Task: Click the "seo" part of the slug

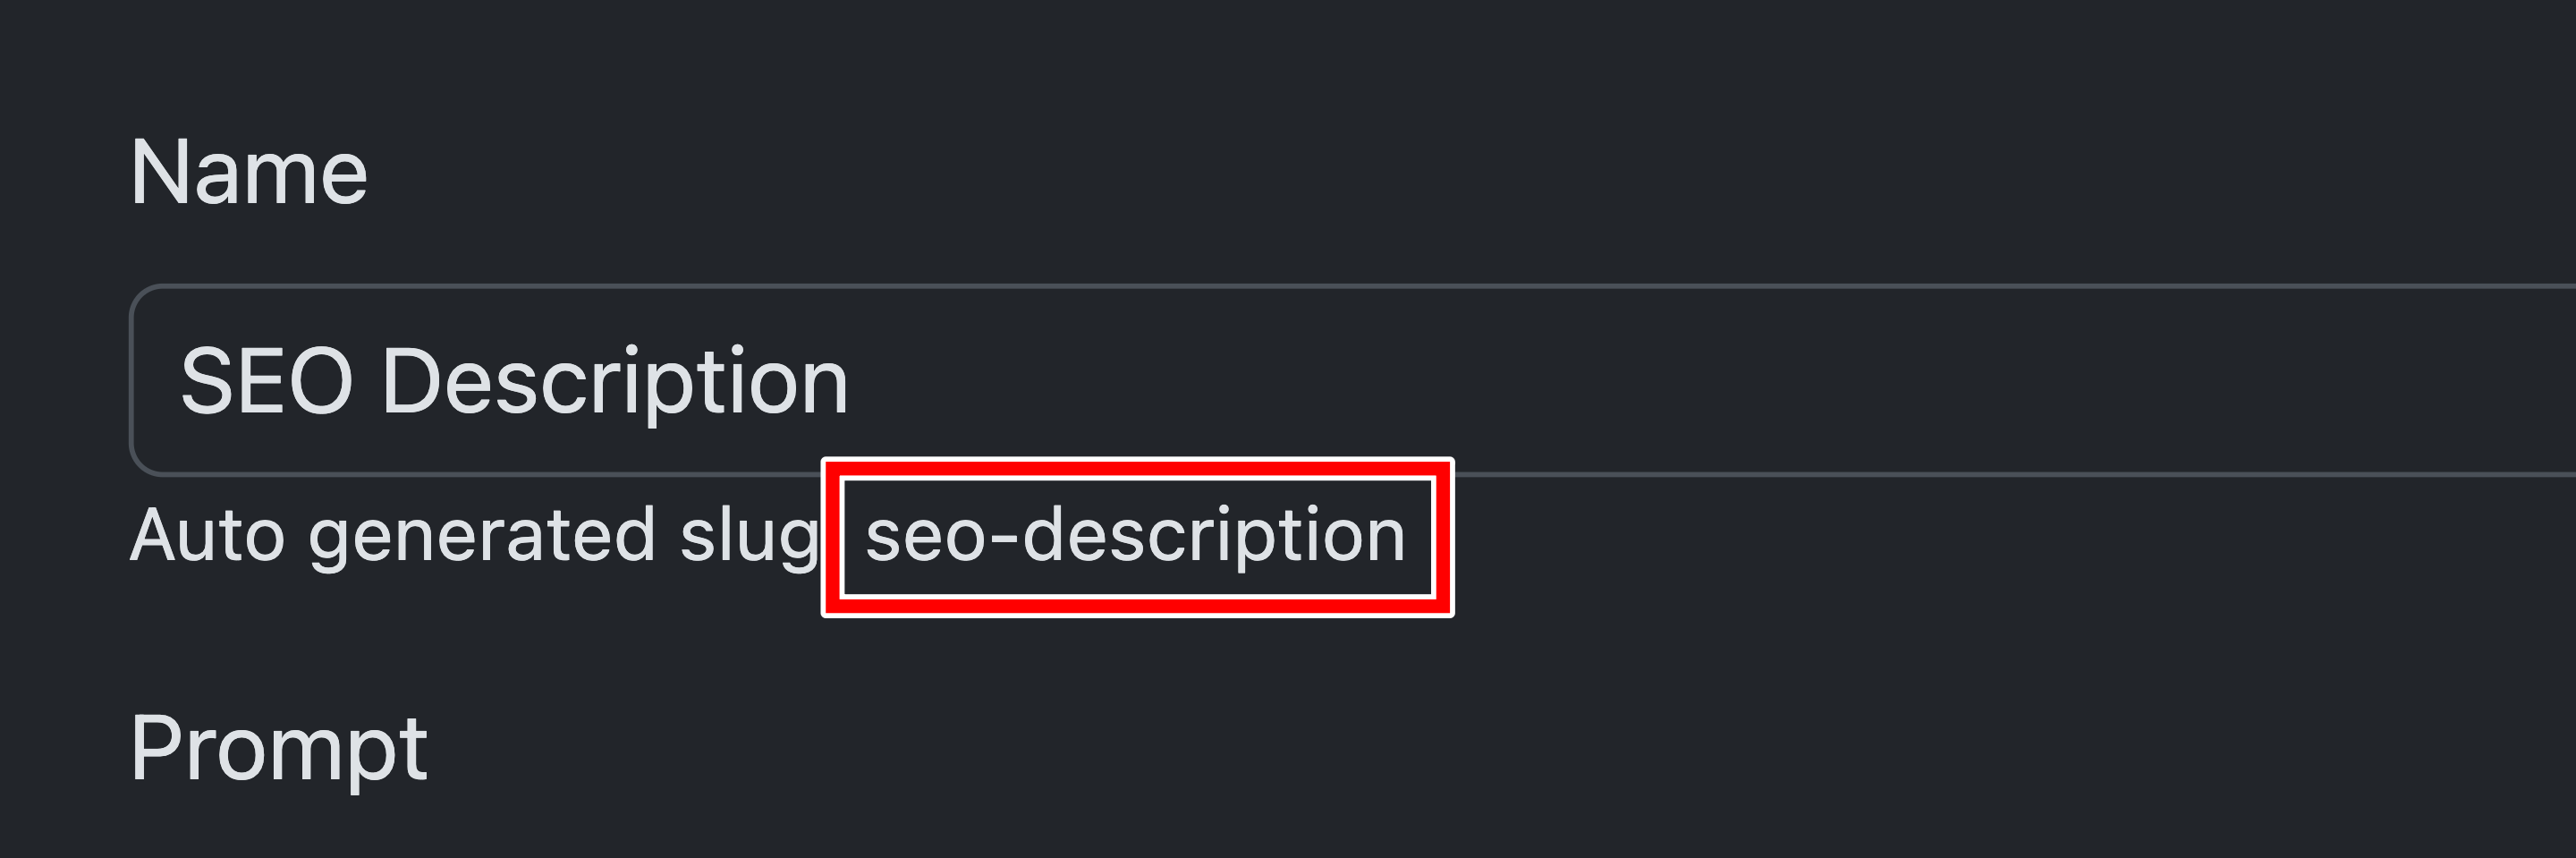Action: coord(925,536)
